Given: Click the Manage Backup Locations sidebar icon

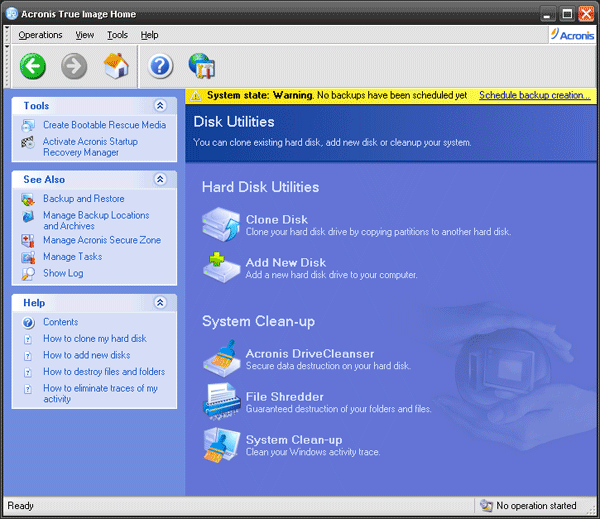Looking at the screenshot, I should point(28,216).
